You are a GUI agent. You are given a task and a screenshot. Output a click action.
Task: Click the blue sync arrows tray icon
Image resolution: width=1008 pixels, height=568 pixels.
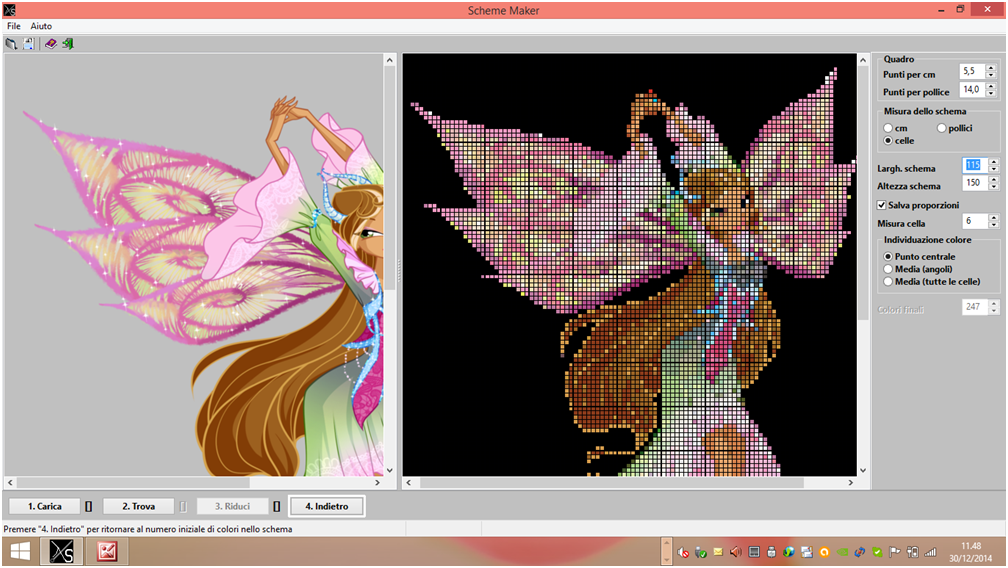(860, 552)
